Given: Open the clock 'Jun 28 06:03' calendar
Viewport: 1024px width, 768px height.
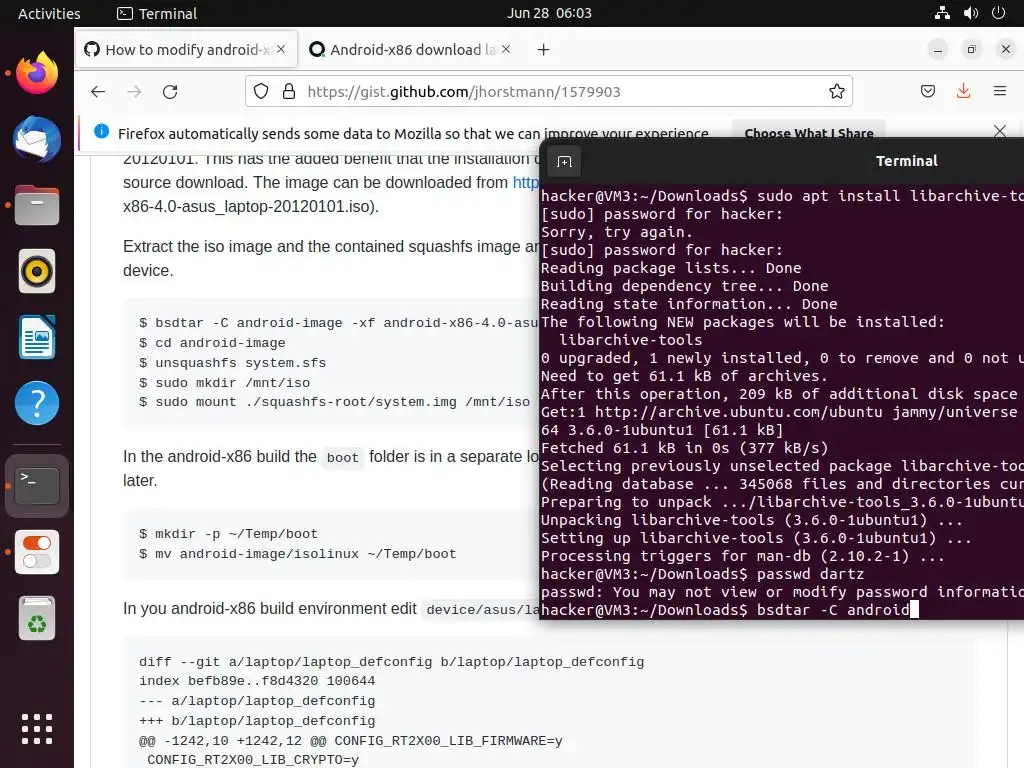Looking at the screenshot, I should point(549,13).
